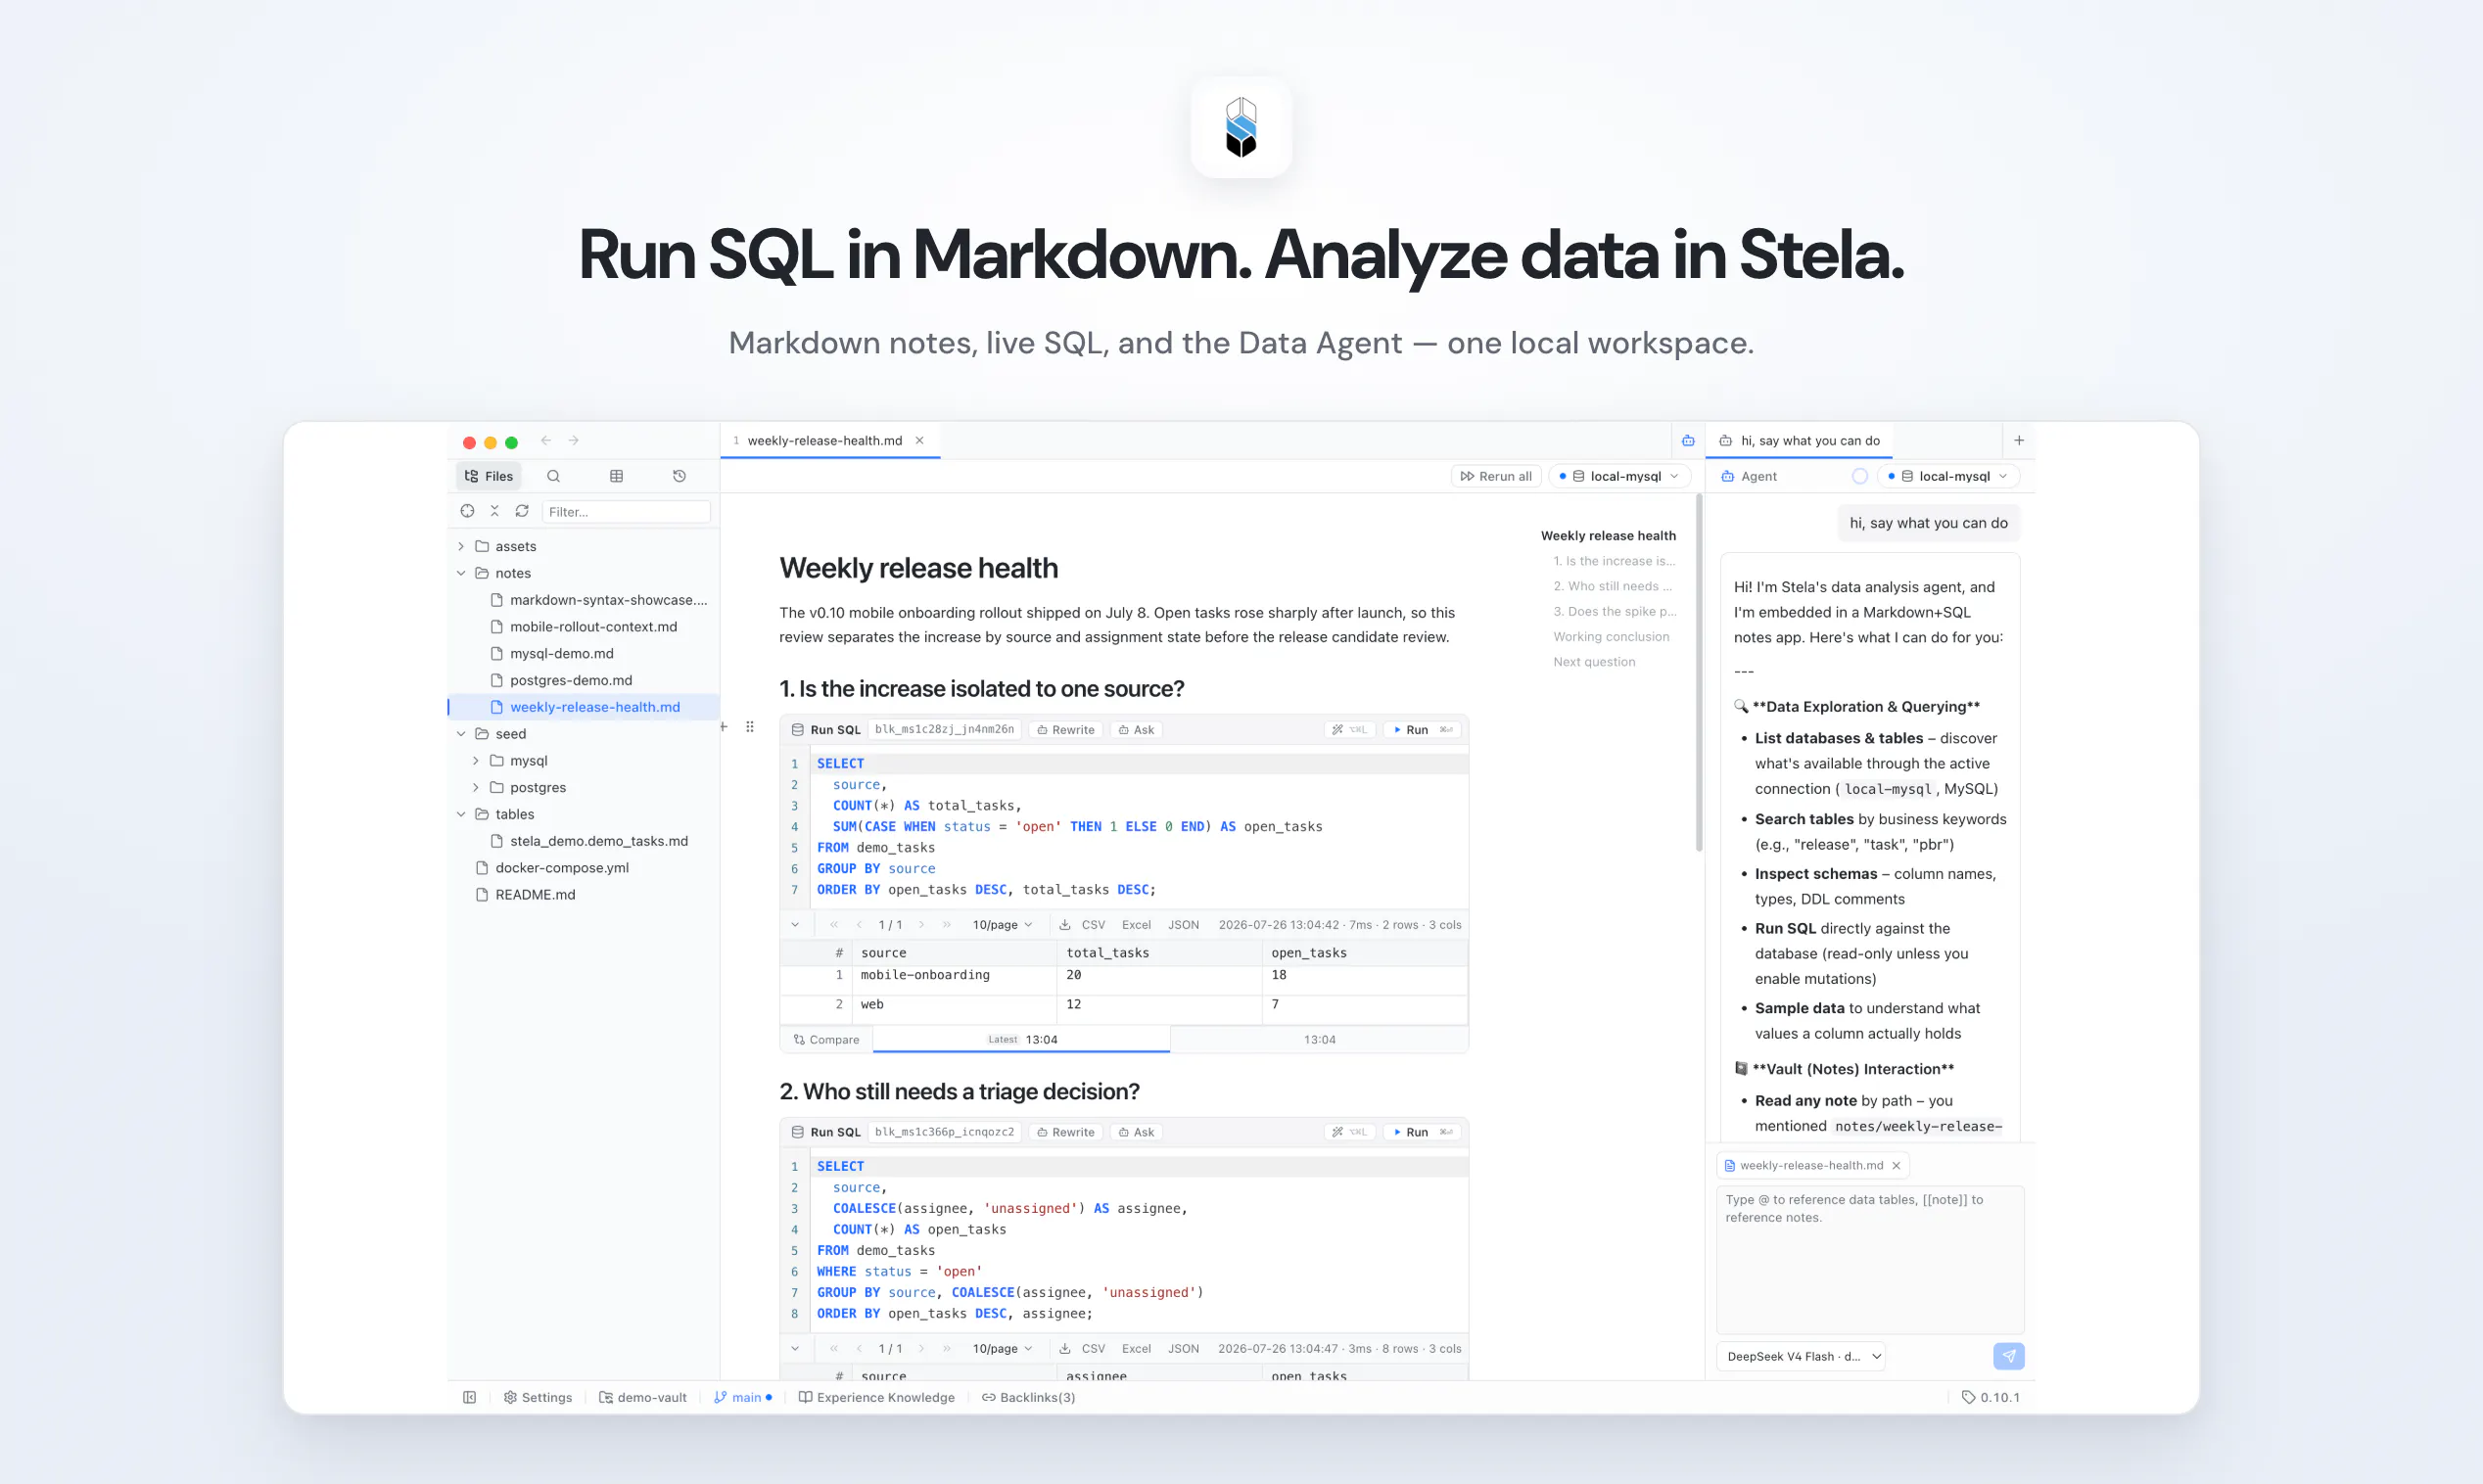Expand the mysql folder

click(476, 761)
